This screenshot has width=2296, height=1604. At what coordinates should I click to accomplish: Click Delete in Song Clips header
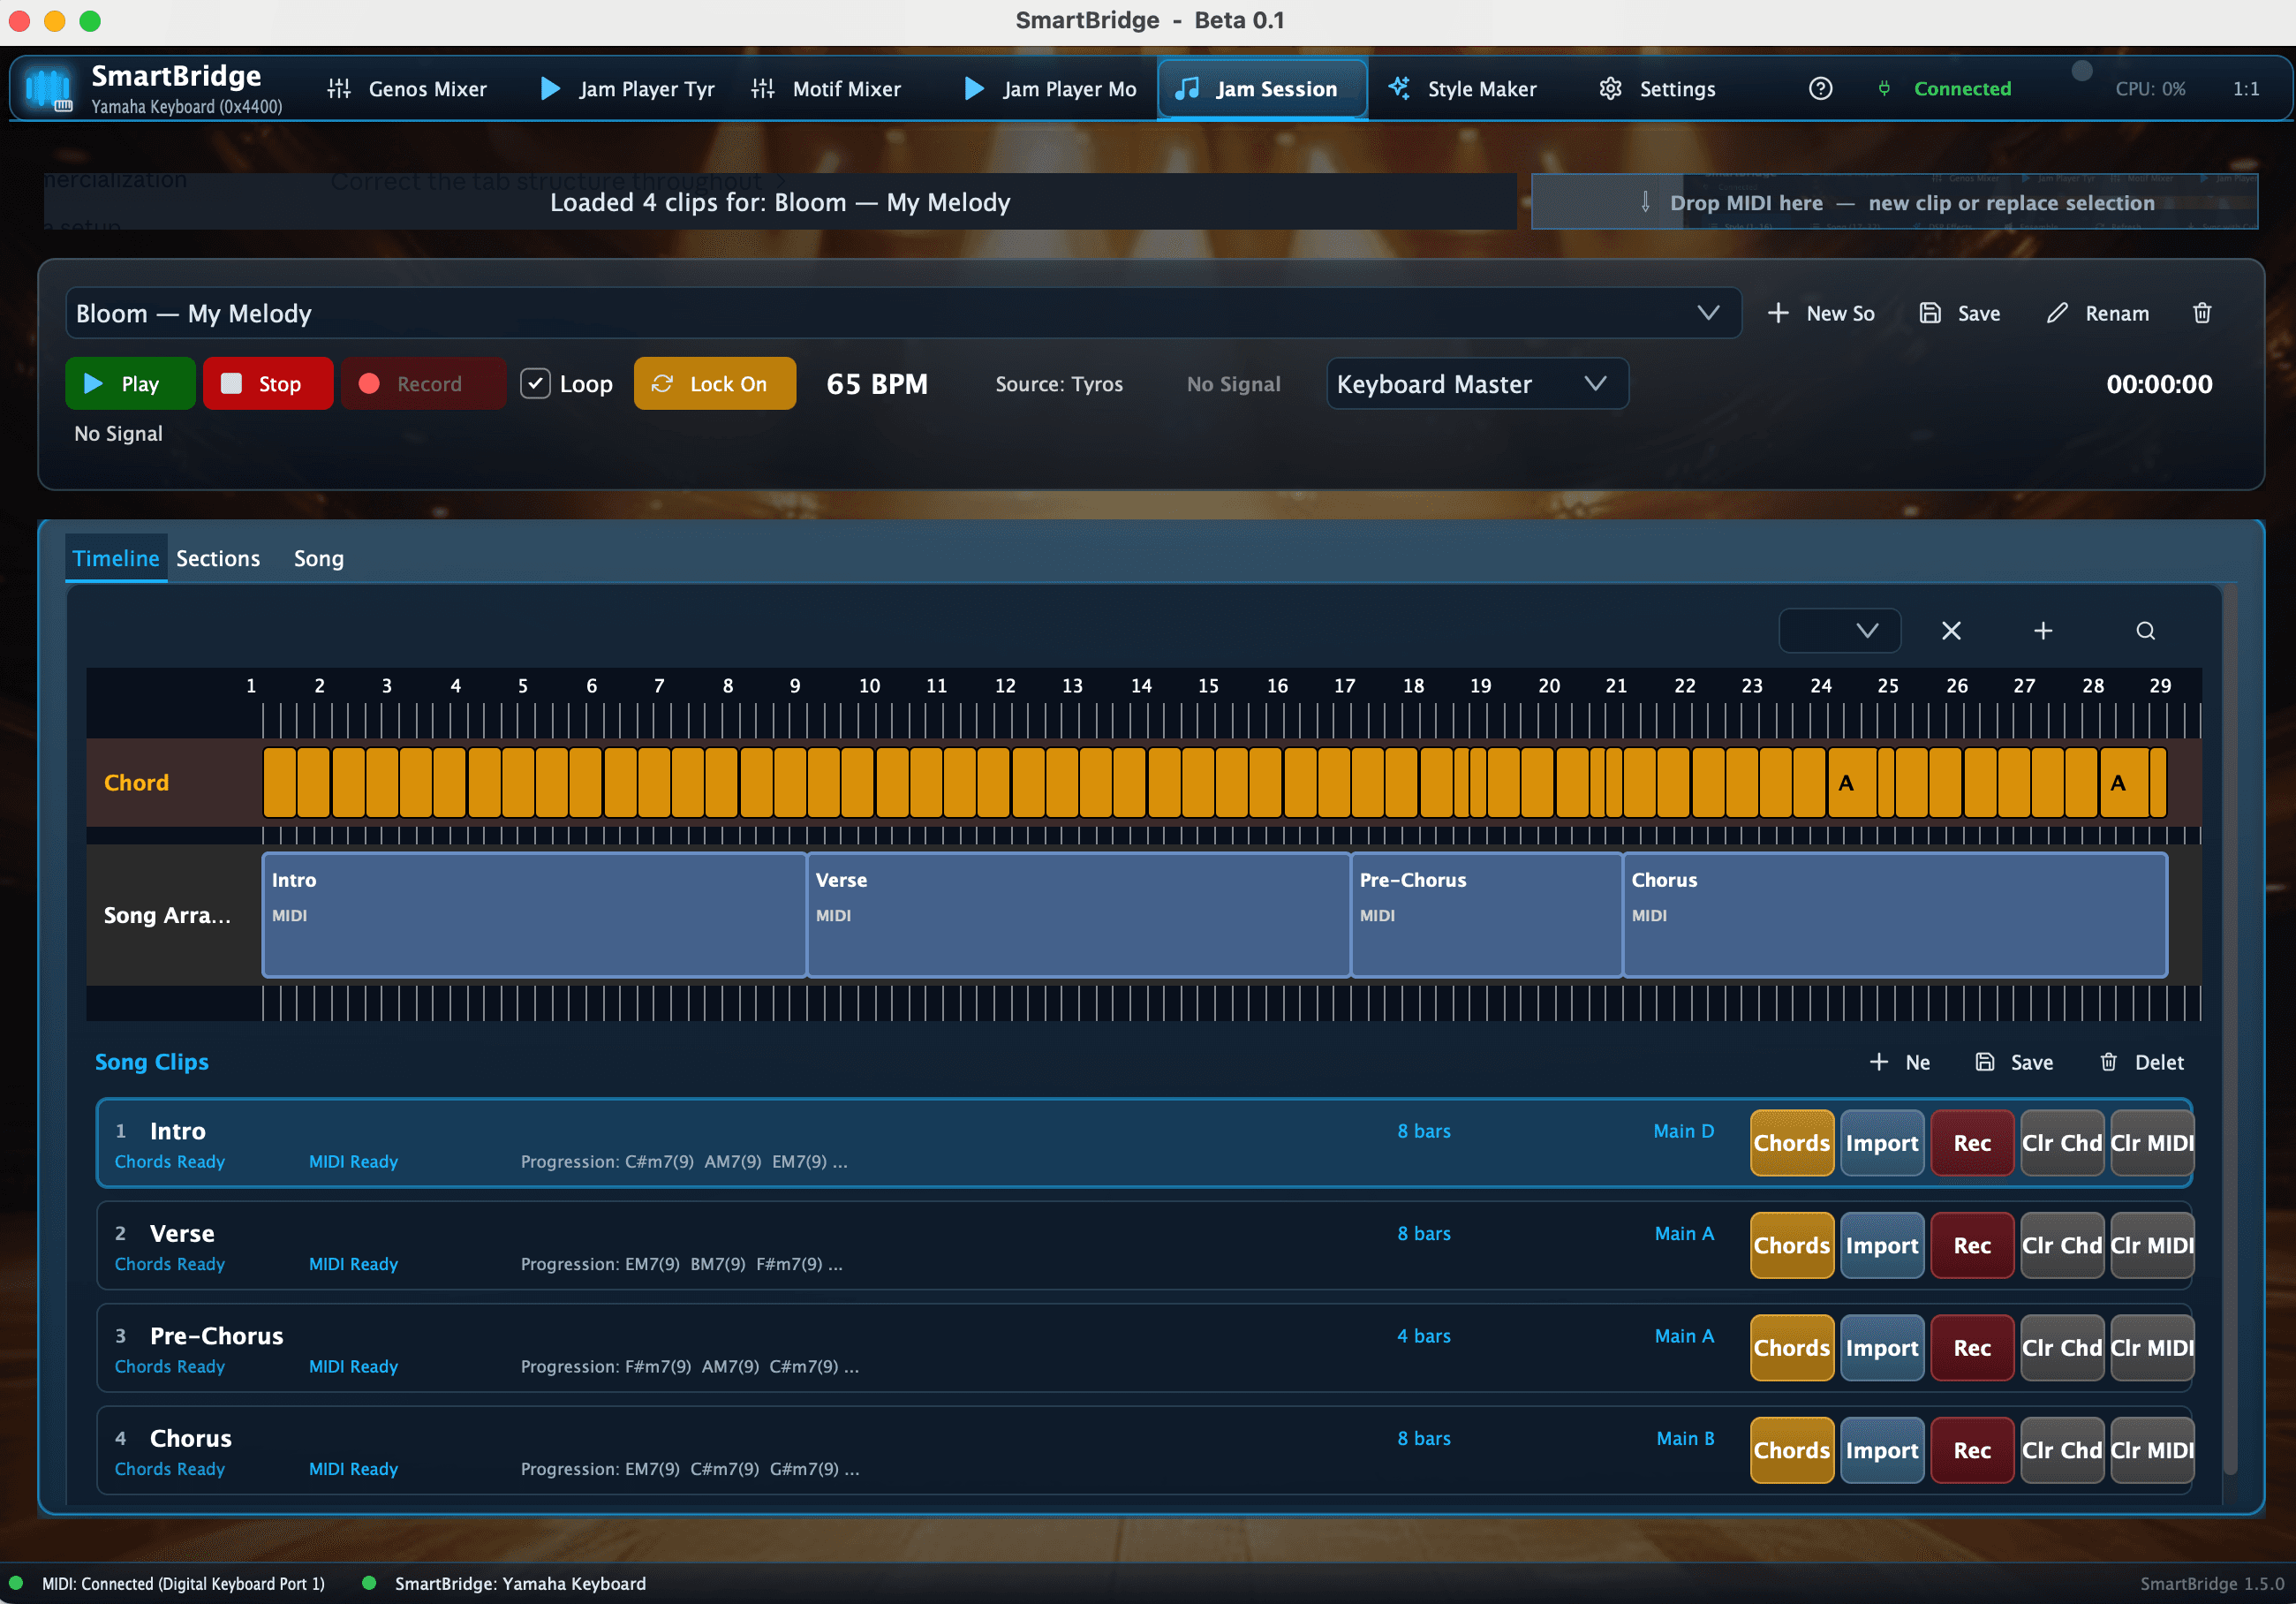2141,1062
